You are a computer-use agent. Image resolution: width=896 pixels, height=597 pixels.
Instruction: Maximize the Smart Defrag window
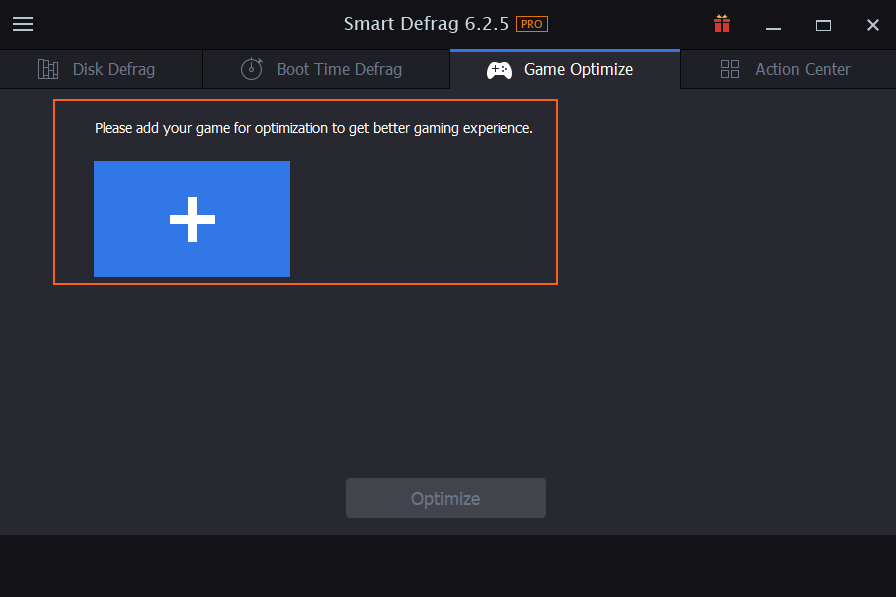823,25
